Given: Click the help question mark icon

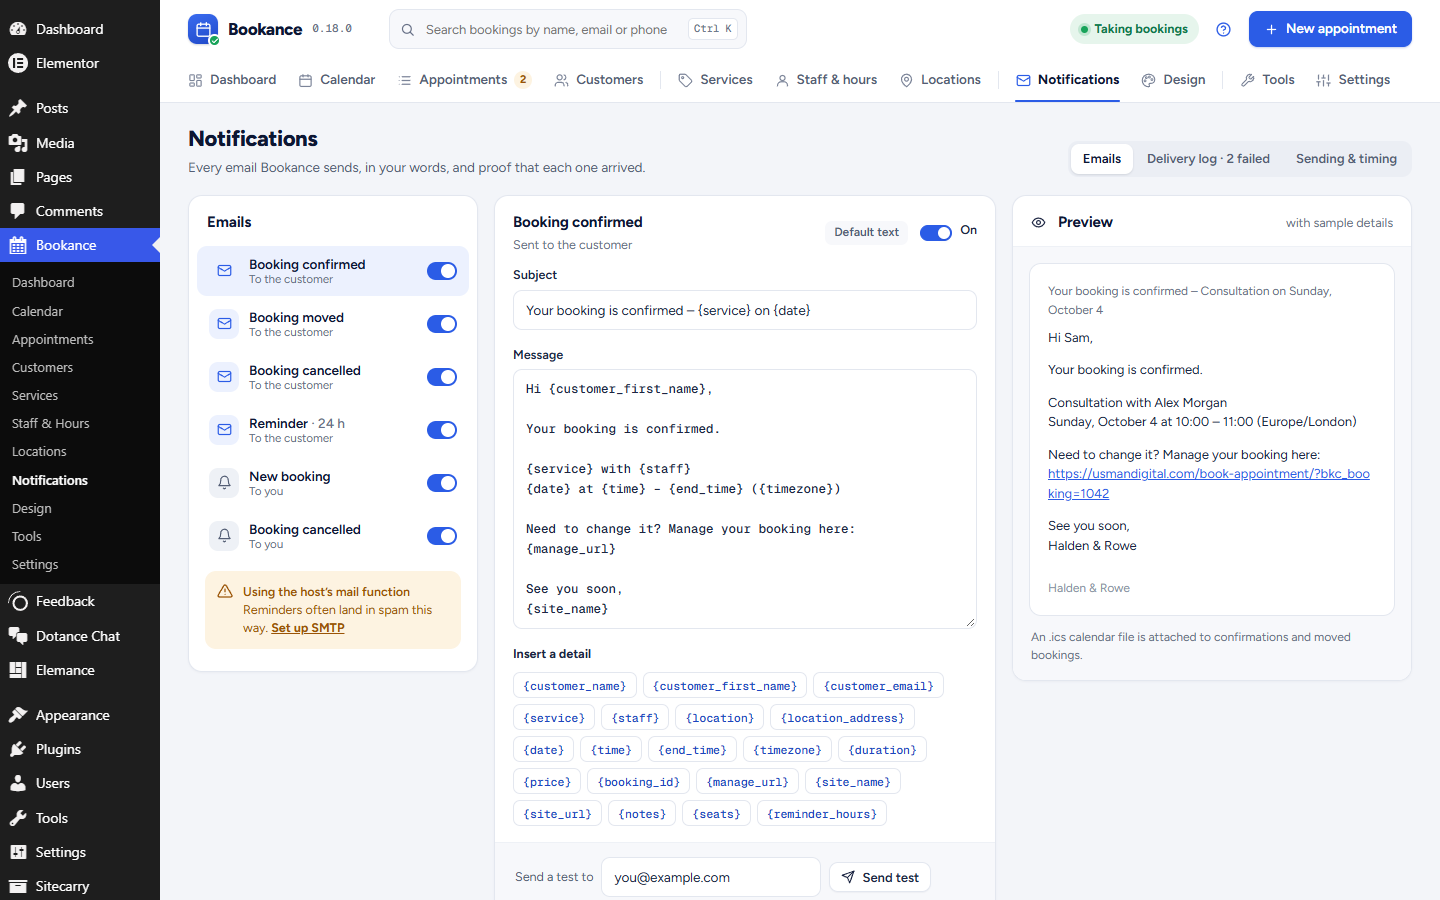Looking at the screenshot, I should 1223,29.
